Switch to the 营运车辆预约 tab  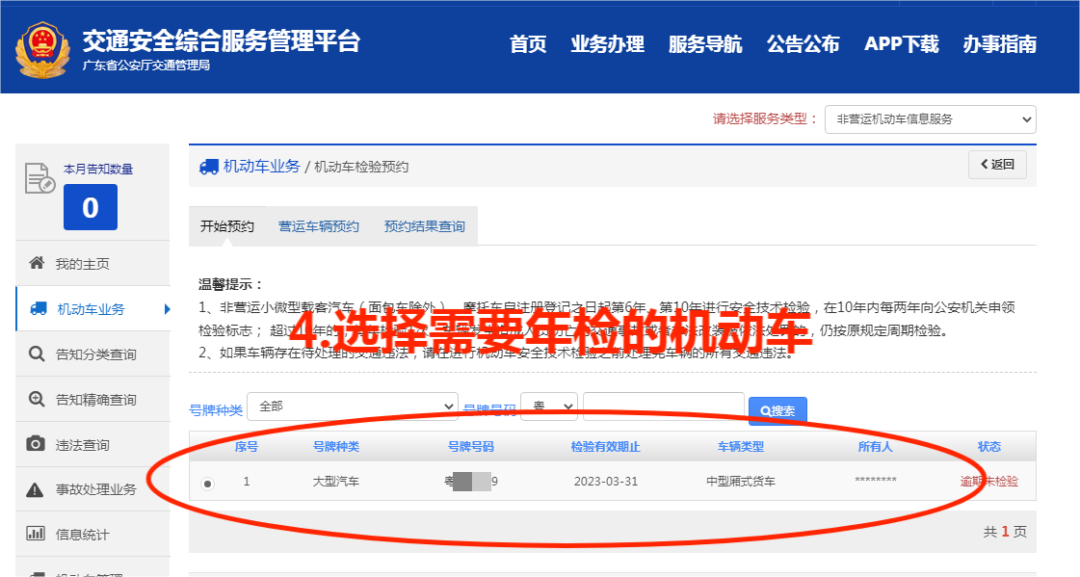tap(319, 226)
